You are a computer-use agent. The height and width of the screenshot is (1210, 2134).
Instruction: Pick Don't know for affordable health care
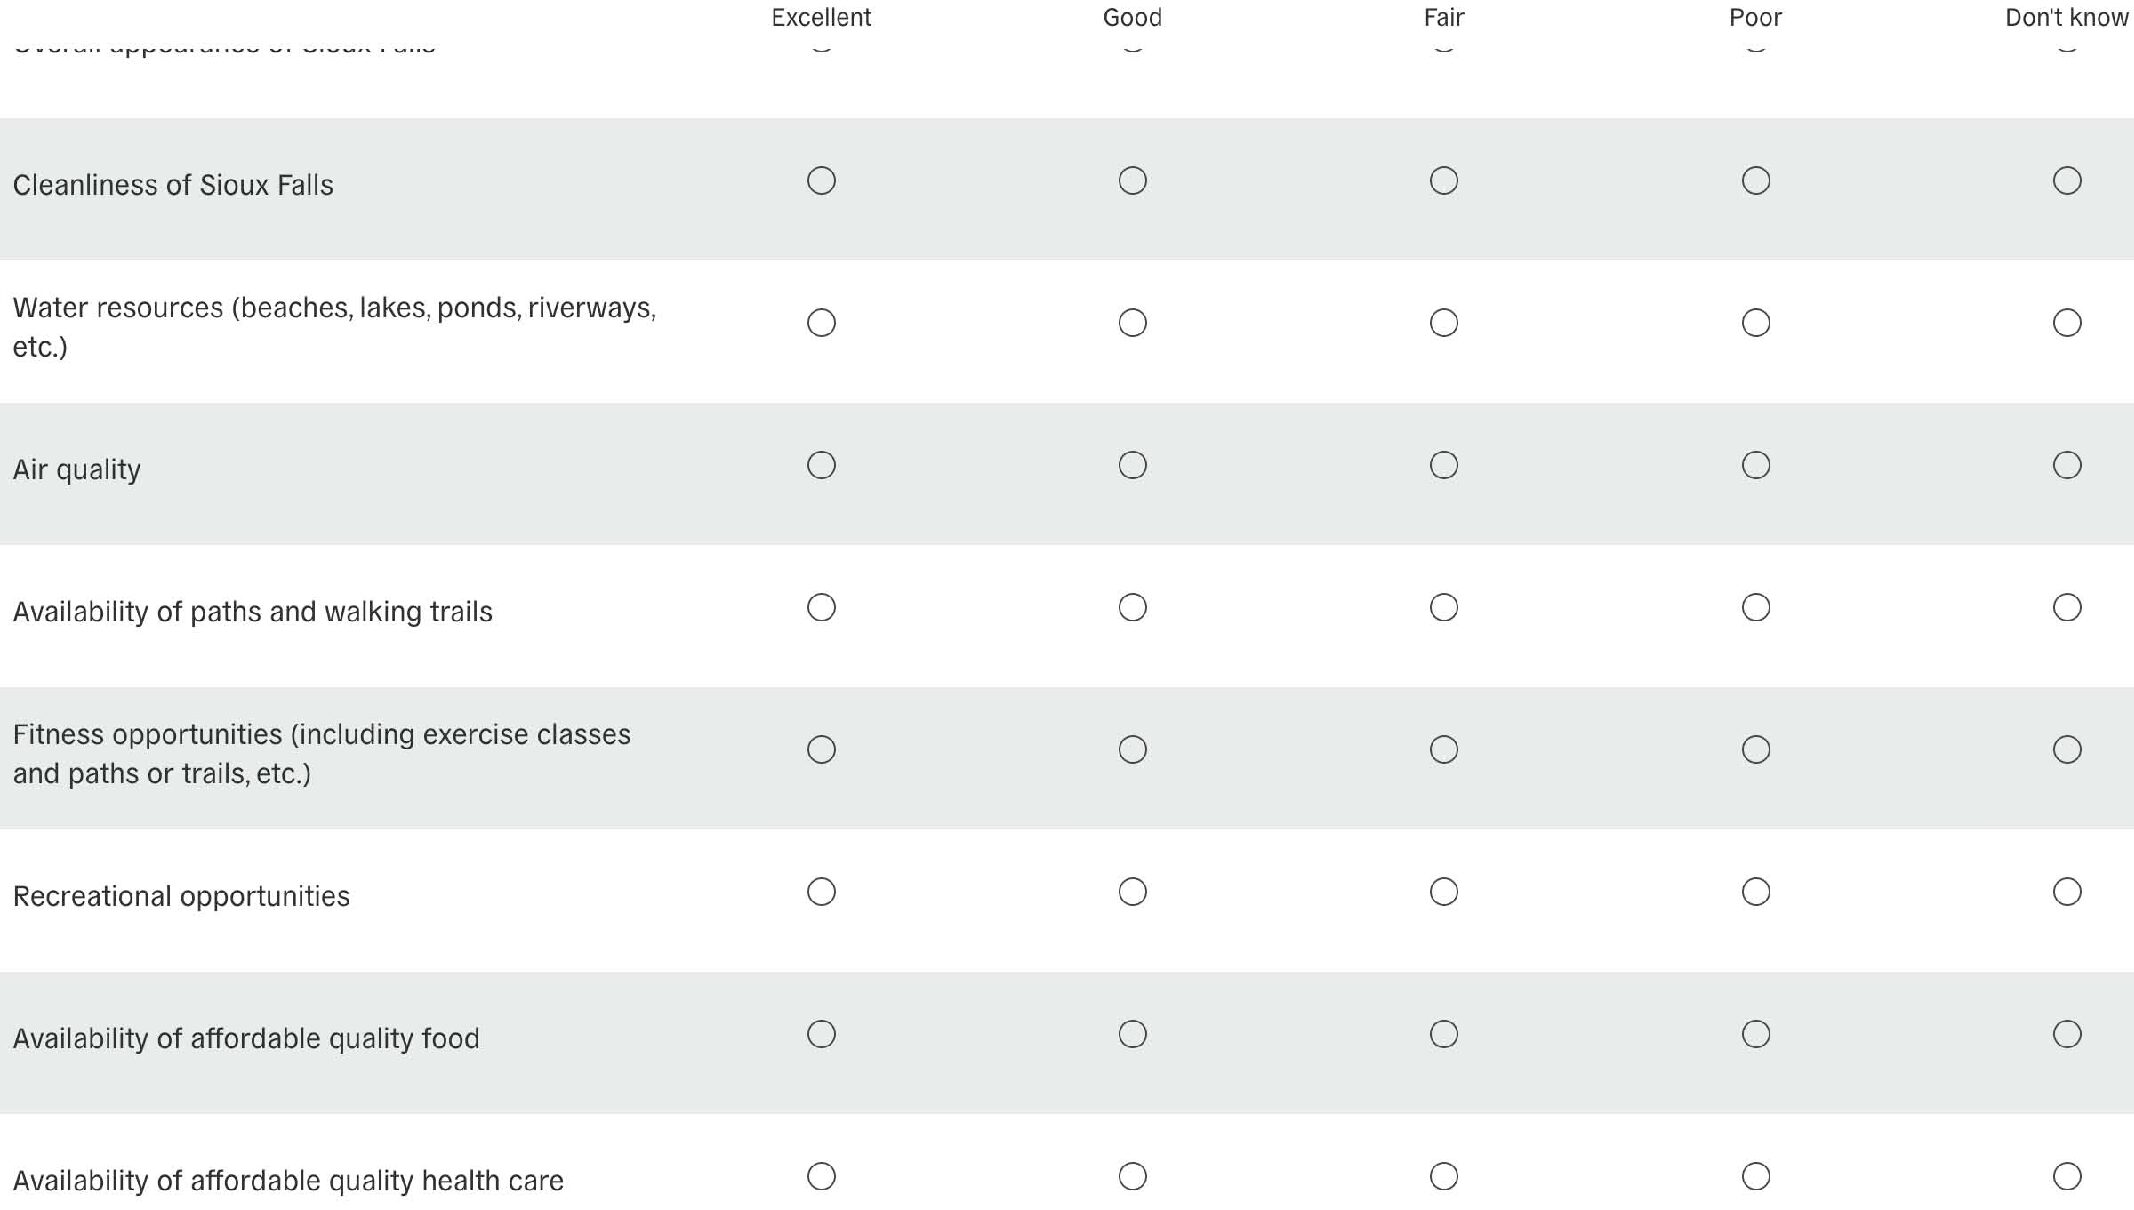point(2066,1176)
